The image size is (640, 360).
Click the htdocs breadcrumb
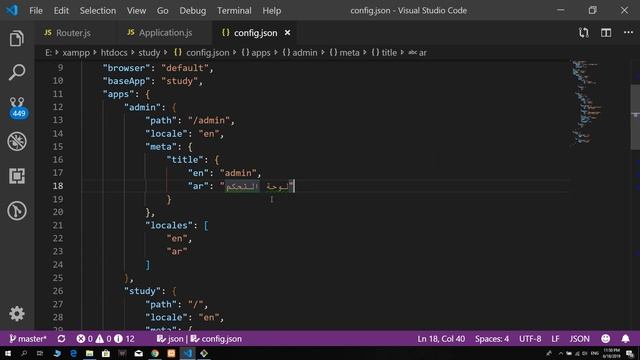pos(114,53)
